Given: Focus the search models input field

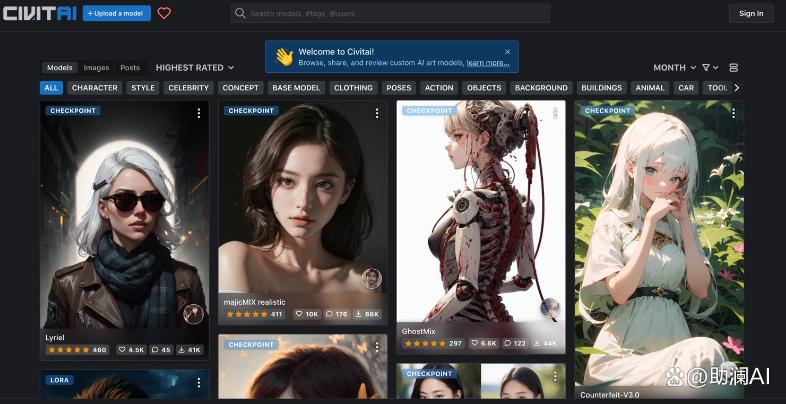Looking at the screenshot, I should pyautogui.click(x=390, y=14).
